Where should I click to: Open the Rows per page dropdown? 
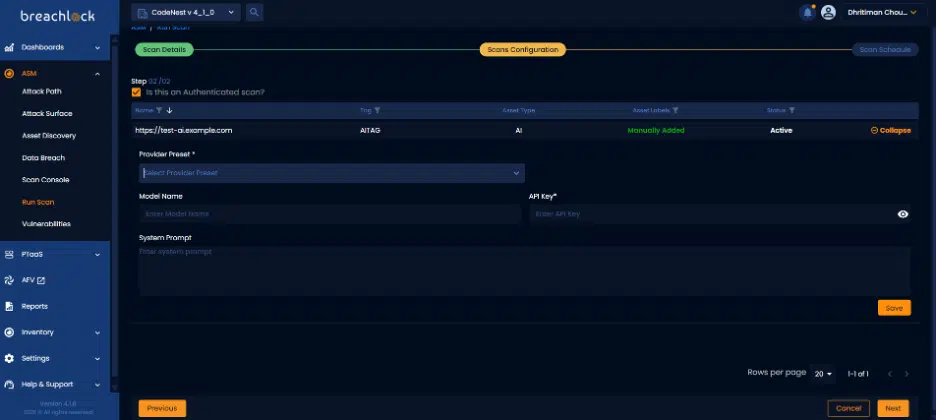(823, 374)
